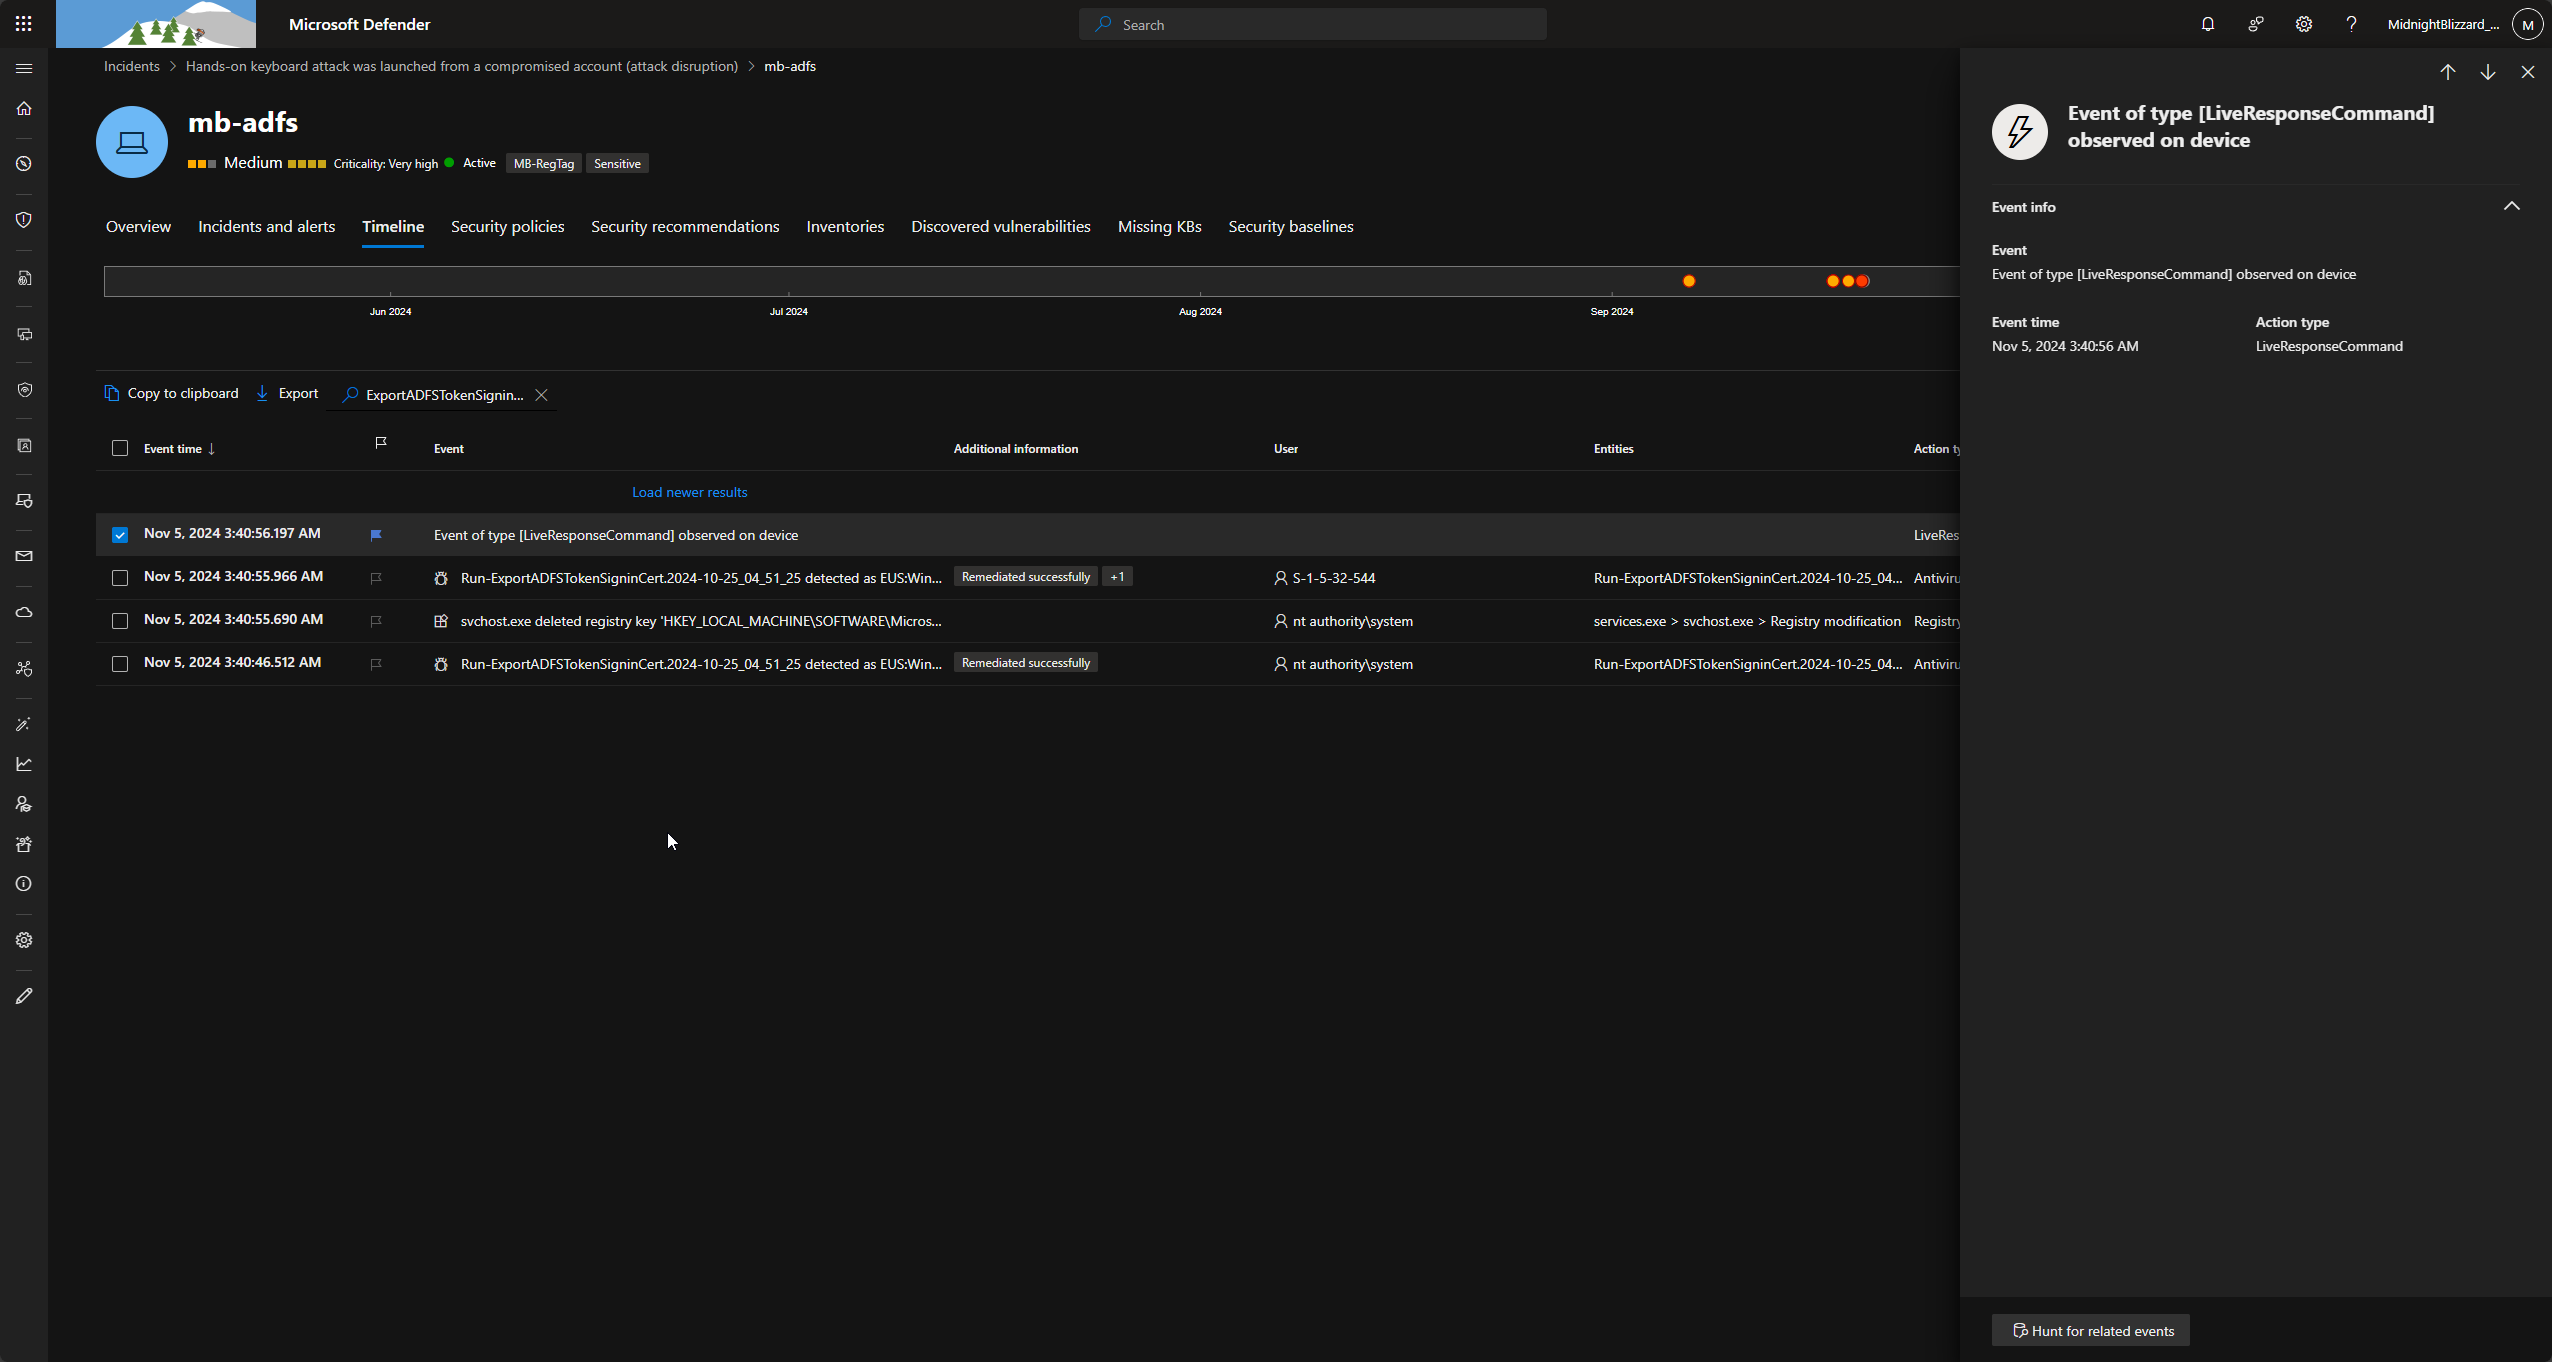Screen dimensions: 2552x1362
Task: Select the Cloud apps icon in sidebar
Action: pos(25,612)
